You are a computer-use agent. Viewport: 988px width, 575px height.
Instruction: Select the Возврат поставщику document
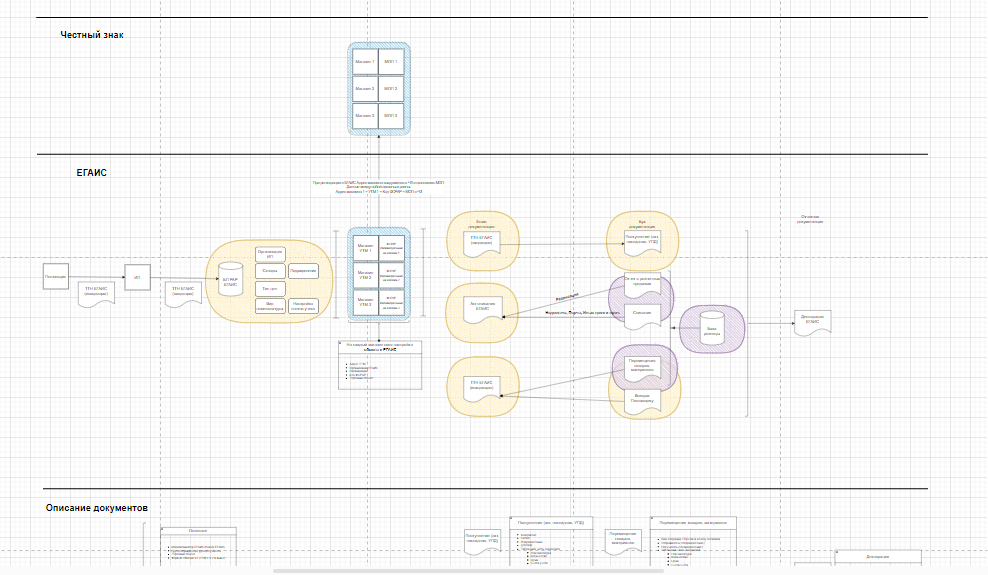pos(642,402)
